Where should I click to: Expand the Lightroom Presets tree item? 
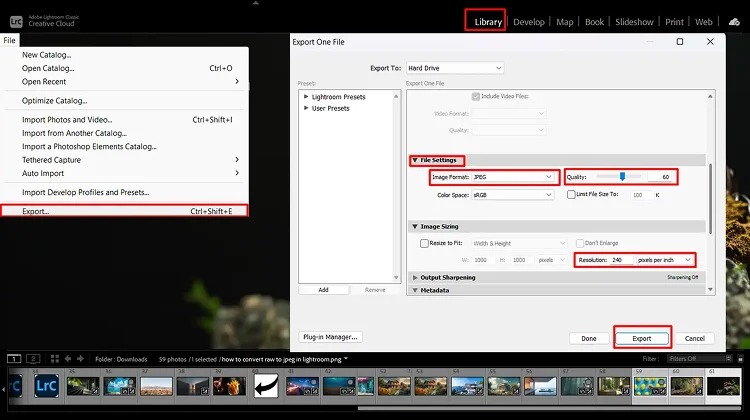[x=306, y=97]
